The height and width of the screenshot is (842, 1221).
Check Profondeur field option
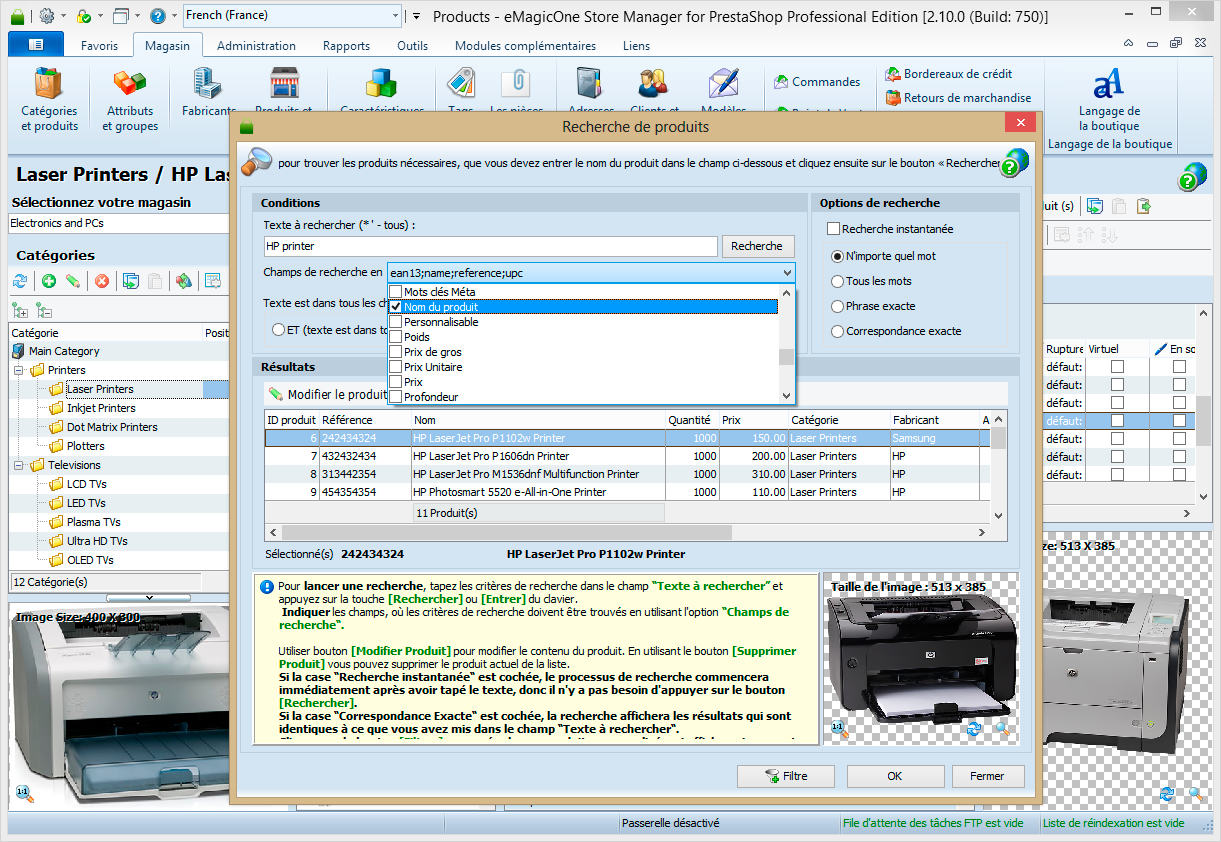[396, 397]
